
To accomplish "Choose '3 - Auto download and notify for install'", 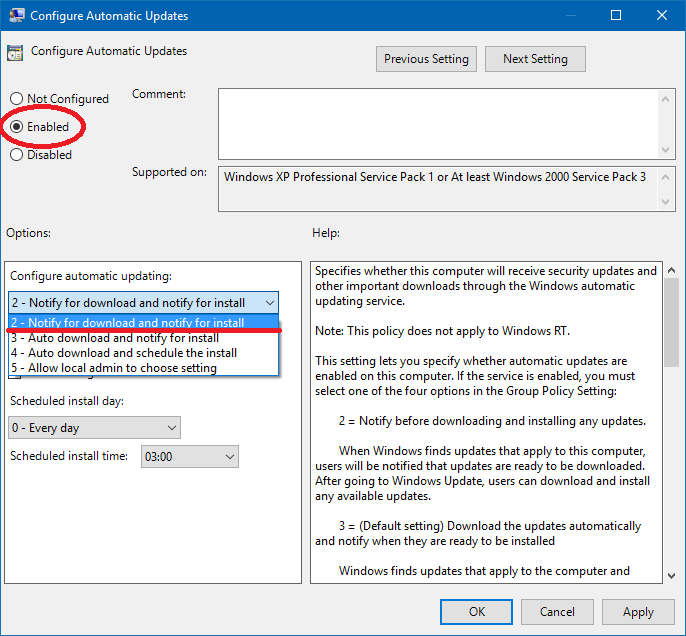I will (144, 338).
